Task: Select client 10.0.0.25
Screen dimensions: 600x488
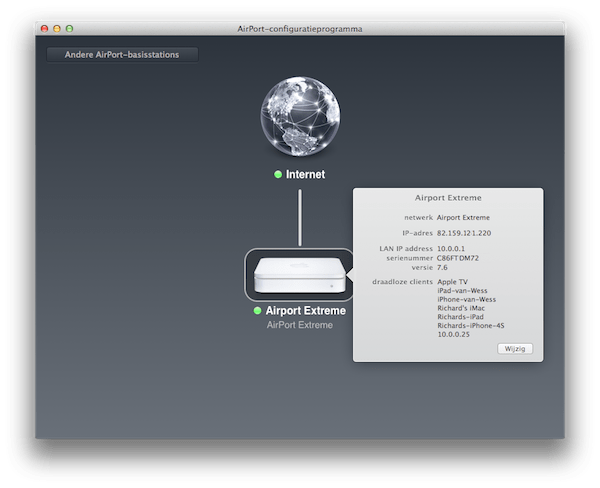Action: 453,335
